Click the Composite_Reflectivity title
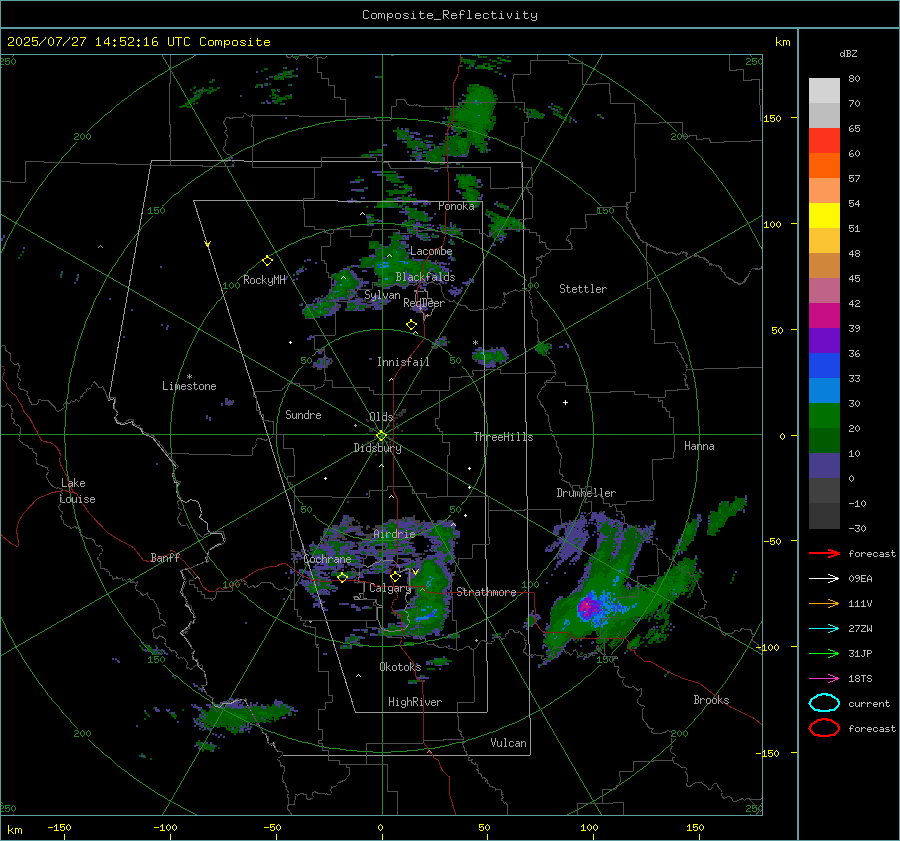 [450, 15]
